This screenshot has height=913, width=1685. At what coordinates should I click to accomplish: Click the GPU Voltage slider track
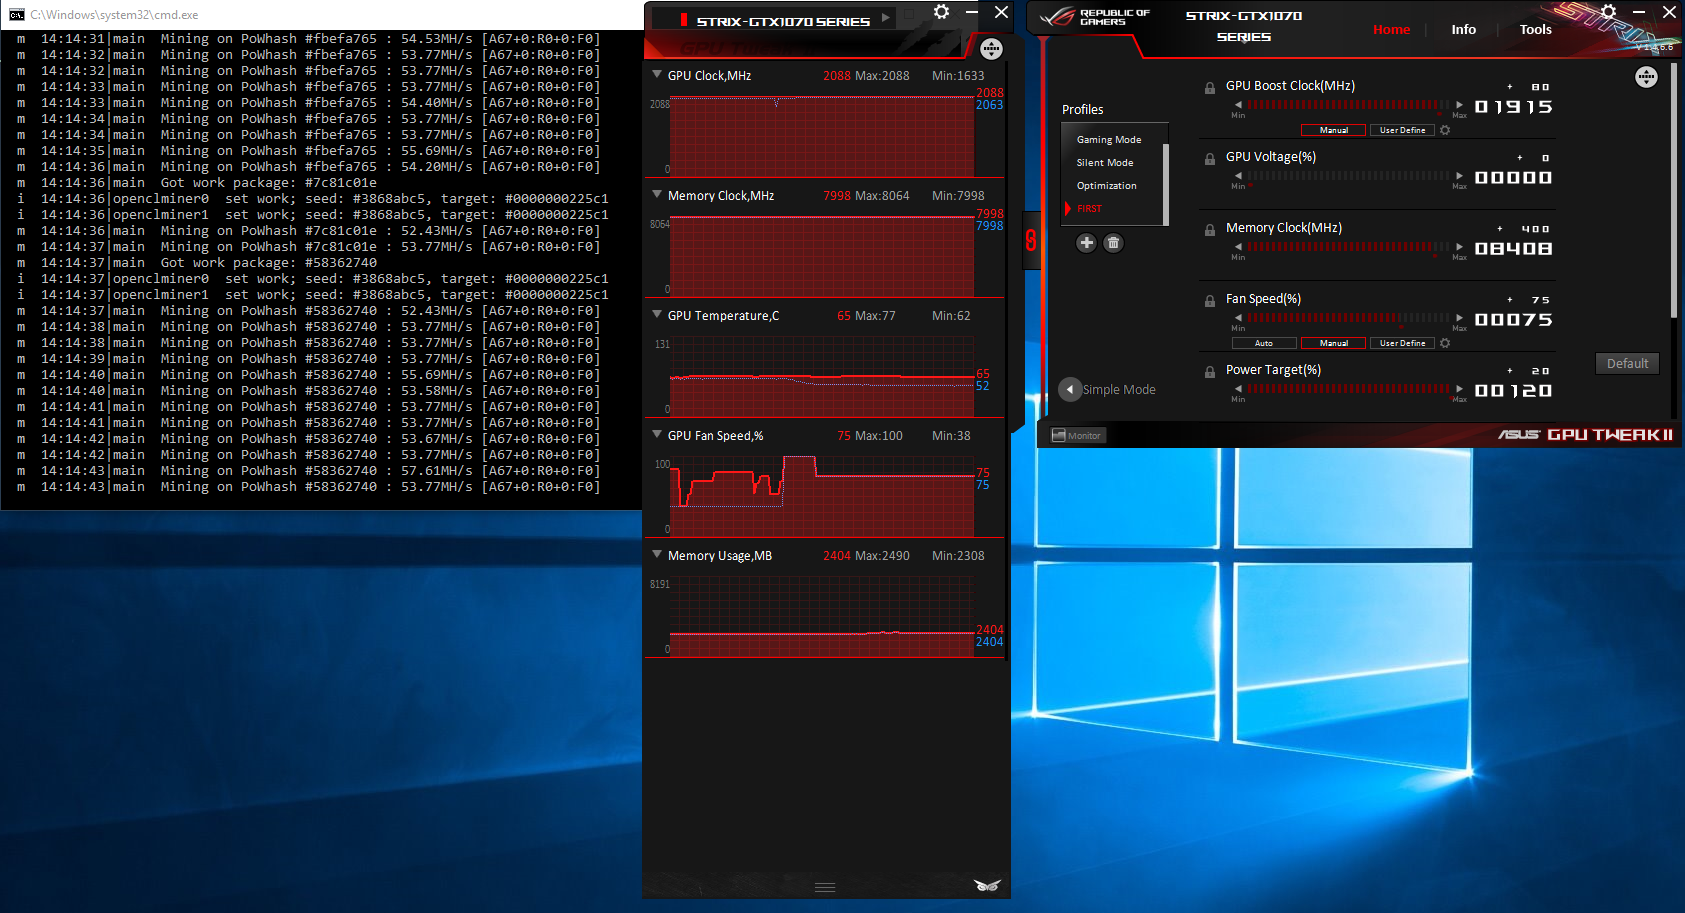coord(1348,175)
